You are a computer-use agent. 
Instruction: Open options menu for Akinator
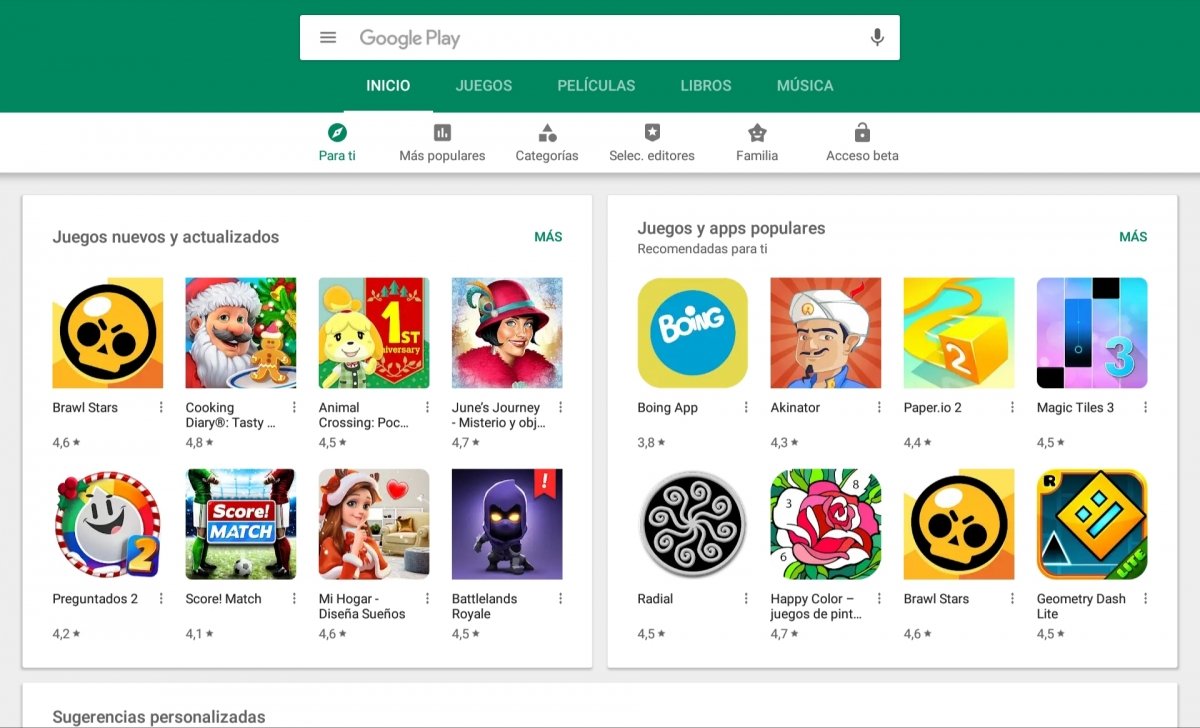pyautogui.click(x=879, y=407)
